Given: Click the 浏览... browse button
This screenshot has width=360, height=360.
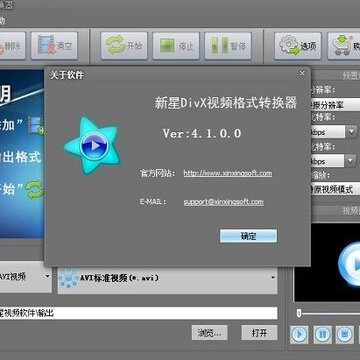Looking at the screenshot, I should pos(209,333).
